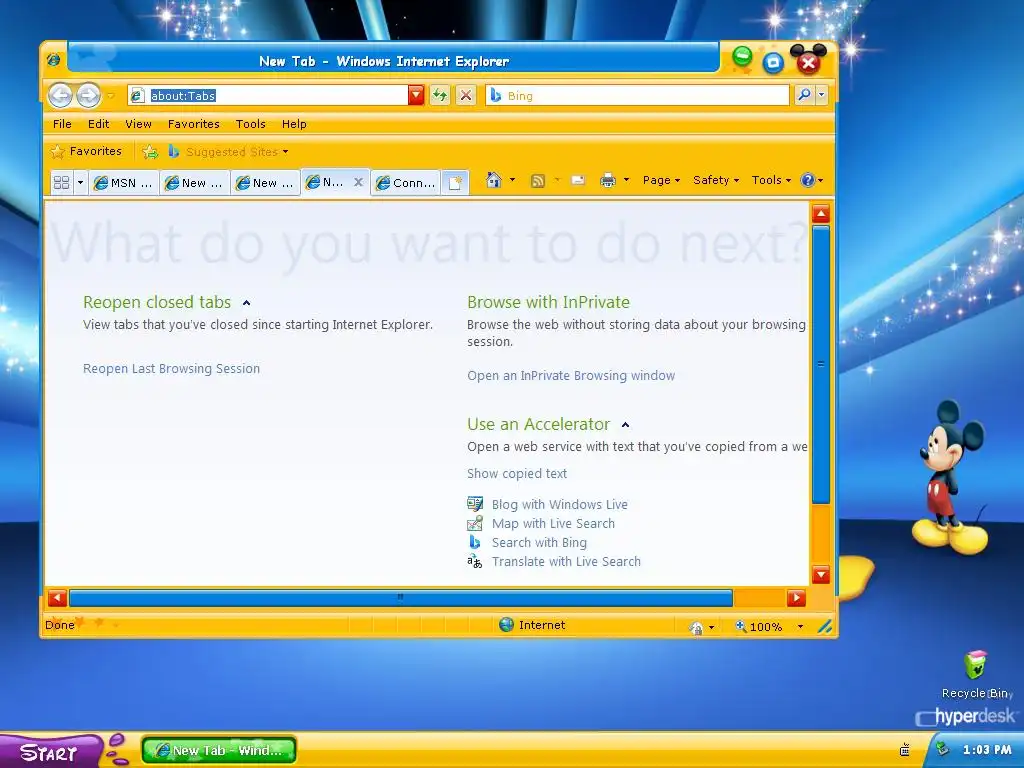Click the RSS Feeds icon
The width and height of the screenshot is (1024, 768).
coord(537,181)
